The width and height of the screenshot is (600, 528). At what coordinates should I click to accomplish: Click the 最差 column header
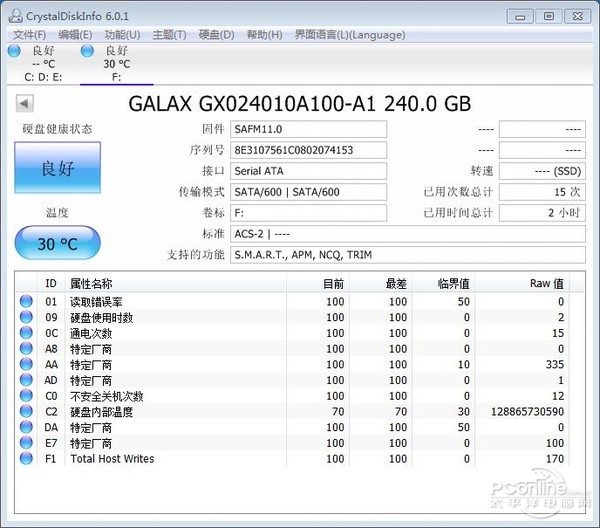tap(381, 284)
